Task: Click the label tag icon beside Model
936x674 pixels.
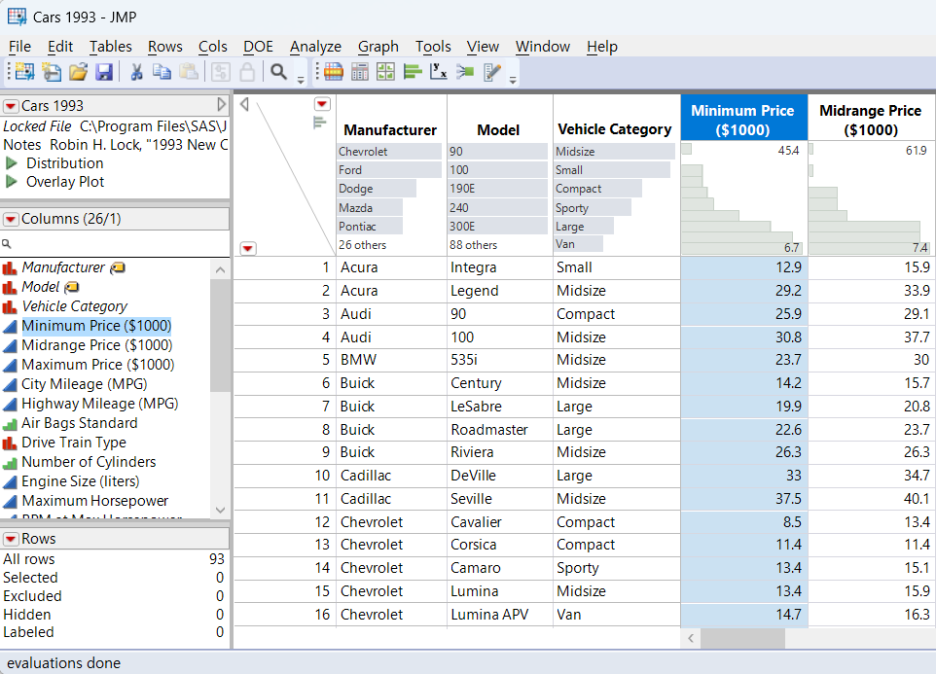Action: (x=72, y=287)
